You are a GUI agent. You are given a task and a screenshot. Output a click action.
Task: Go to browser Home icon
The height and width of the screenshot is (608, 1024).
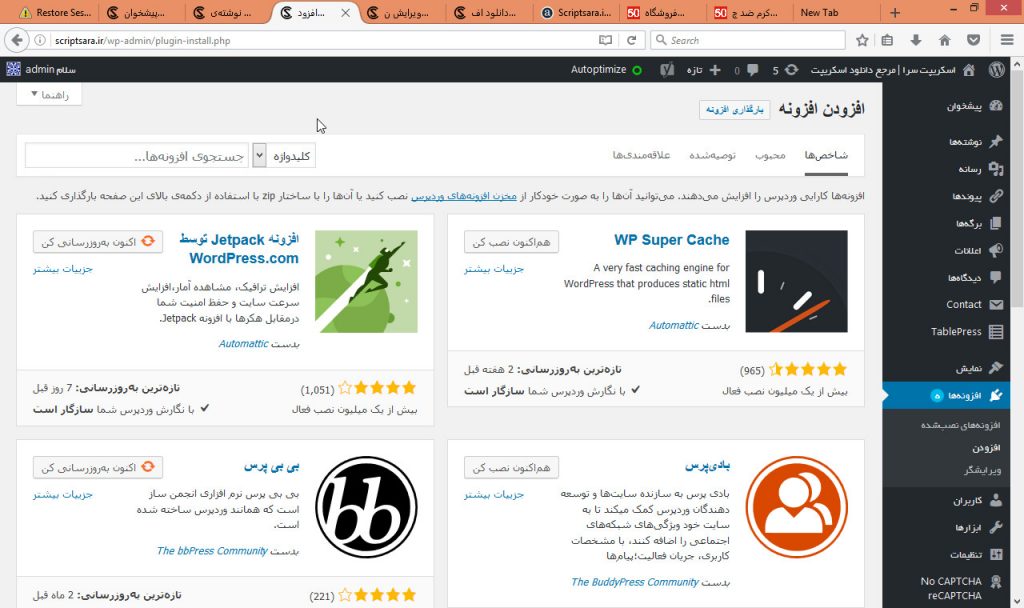click(944, 40)
